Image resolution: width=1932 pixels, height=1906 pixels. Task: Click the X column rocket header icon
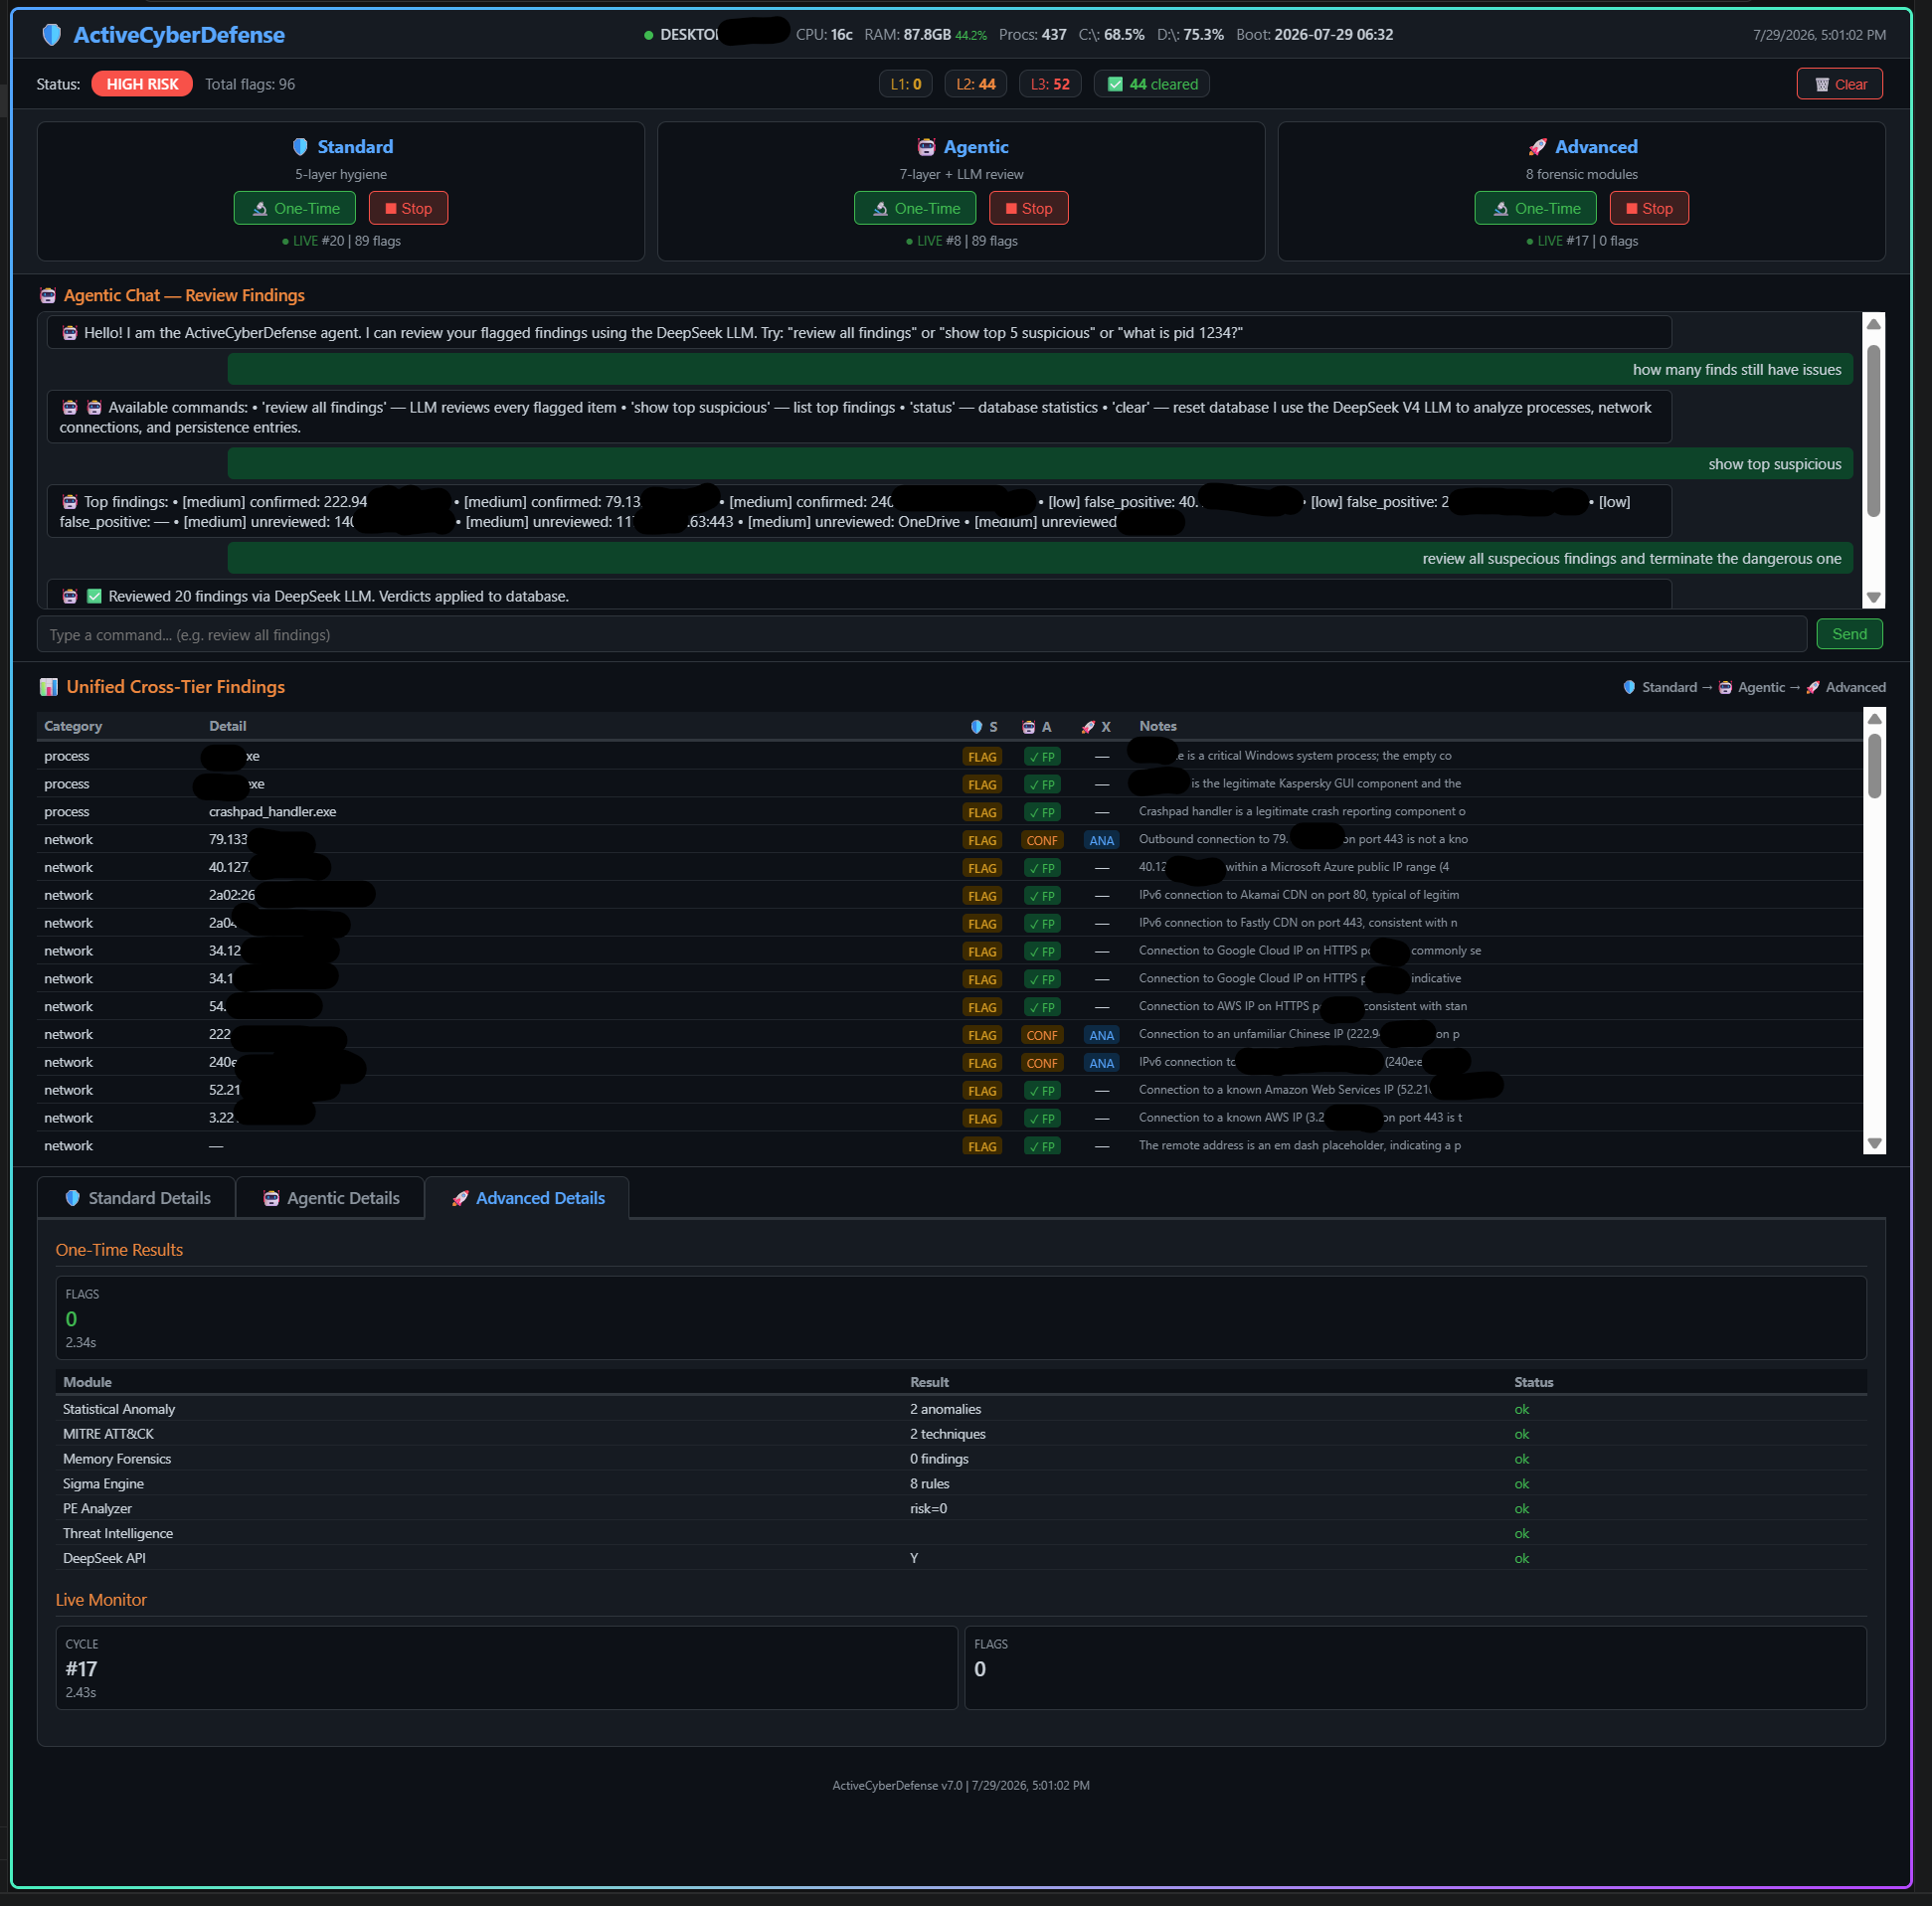point(1088,727)
